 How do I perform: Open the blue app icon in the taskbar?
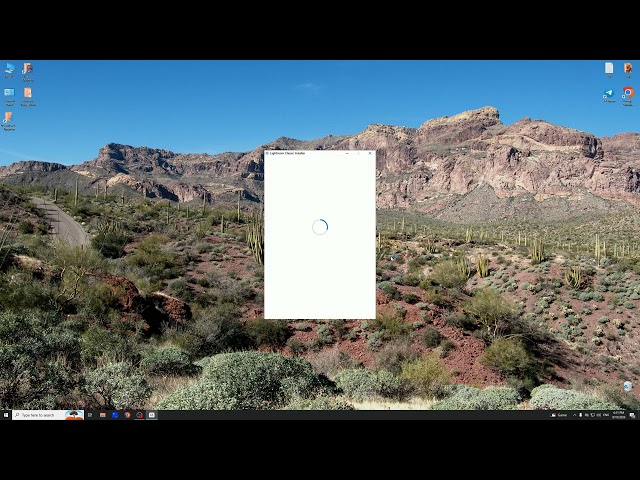pyautogui.click(x=115, y=415)
